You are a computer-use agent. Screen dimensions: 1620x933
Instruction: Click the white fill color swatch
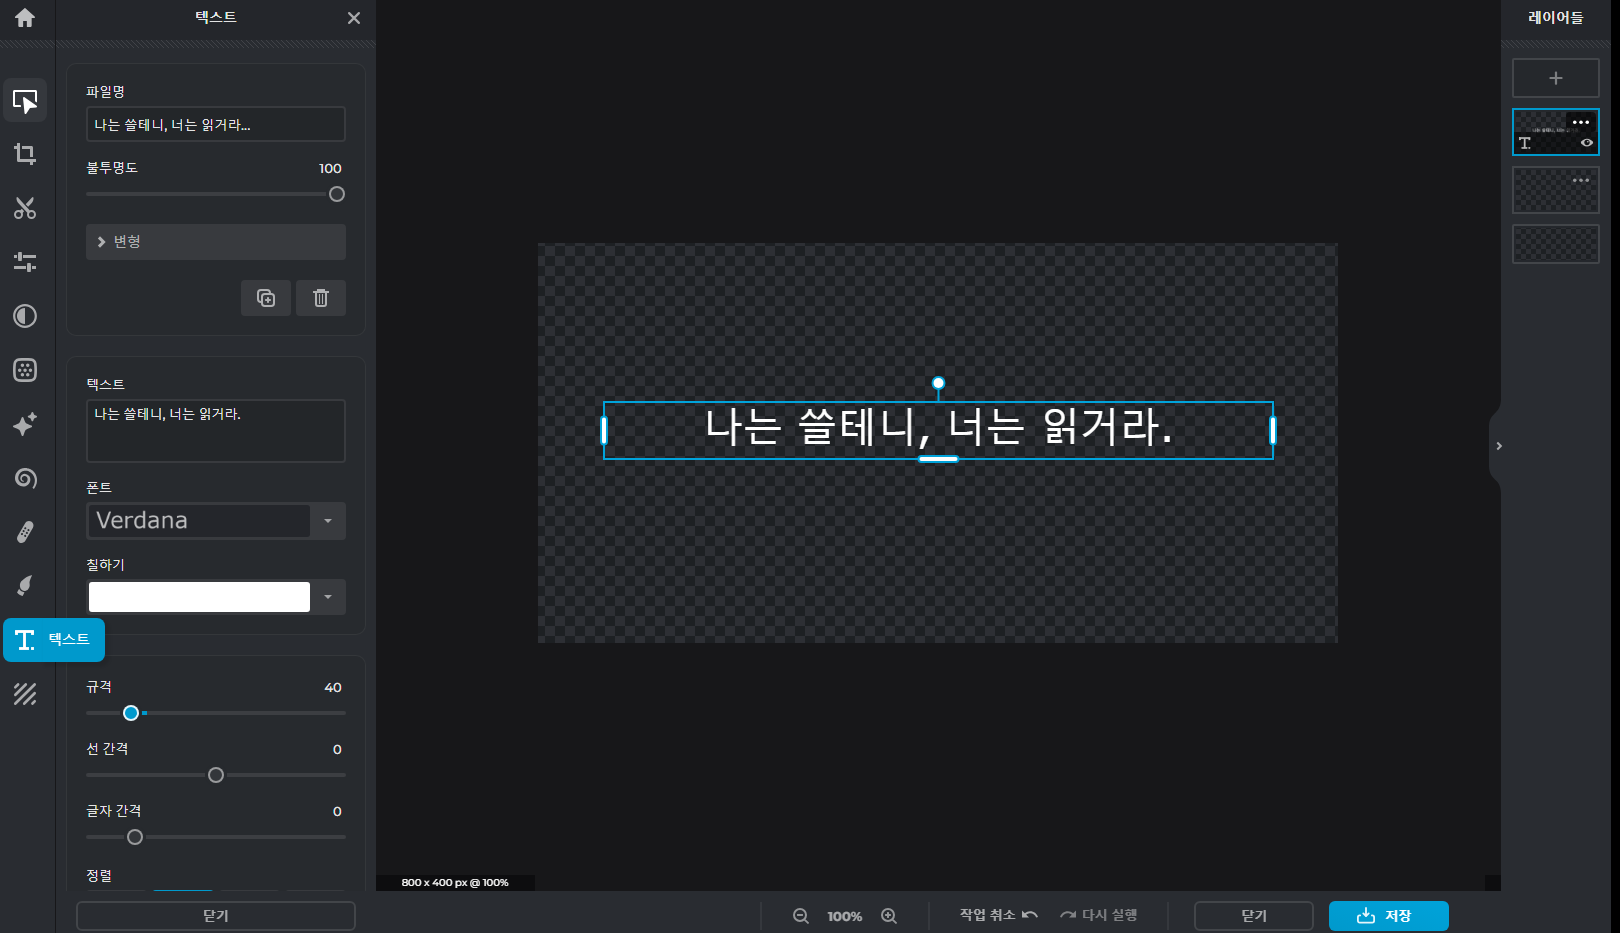(x=199, y=597)
